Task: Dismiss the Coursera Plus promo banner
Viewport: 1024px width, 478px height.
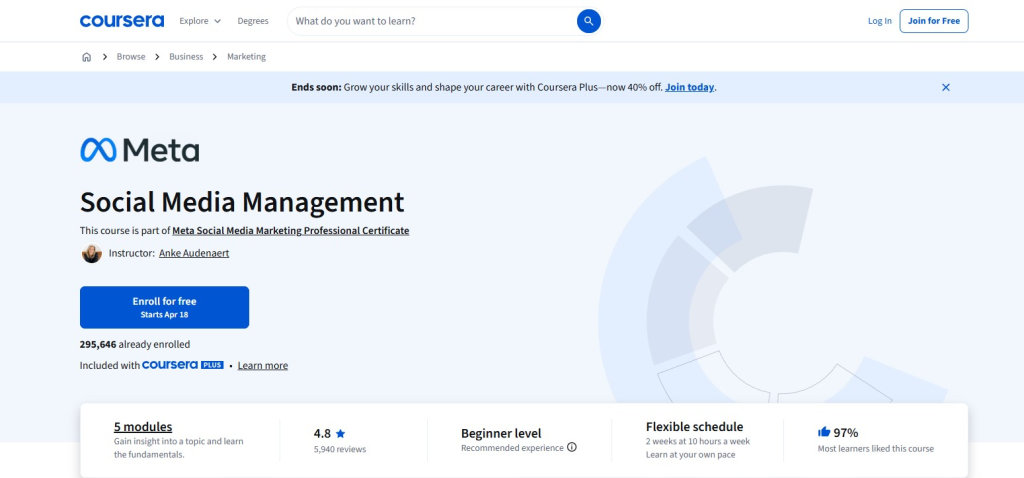Action: point(945,87)
